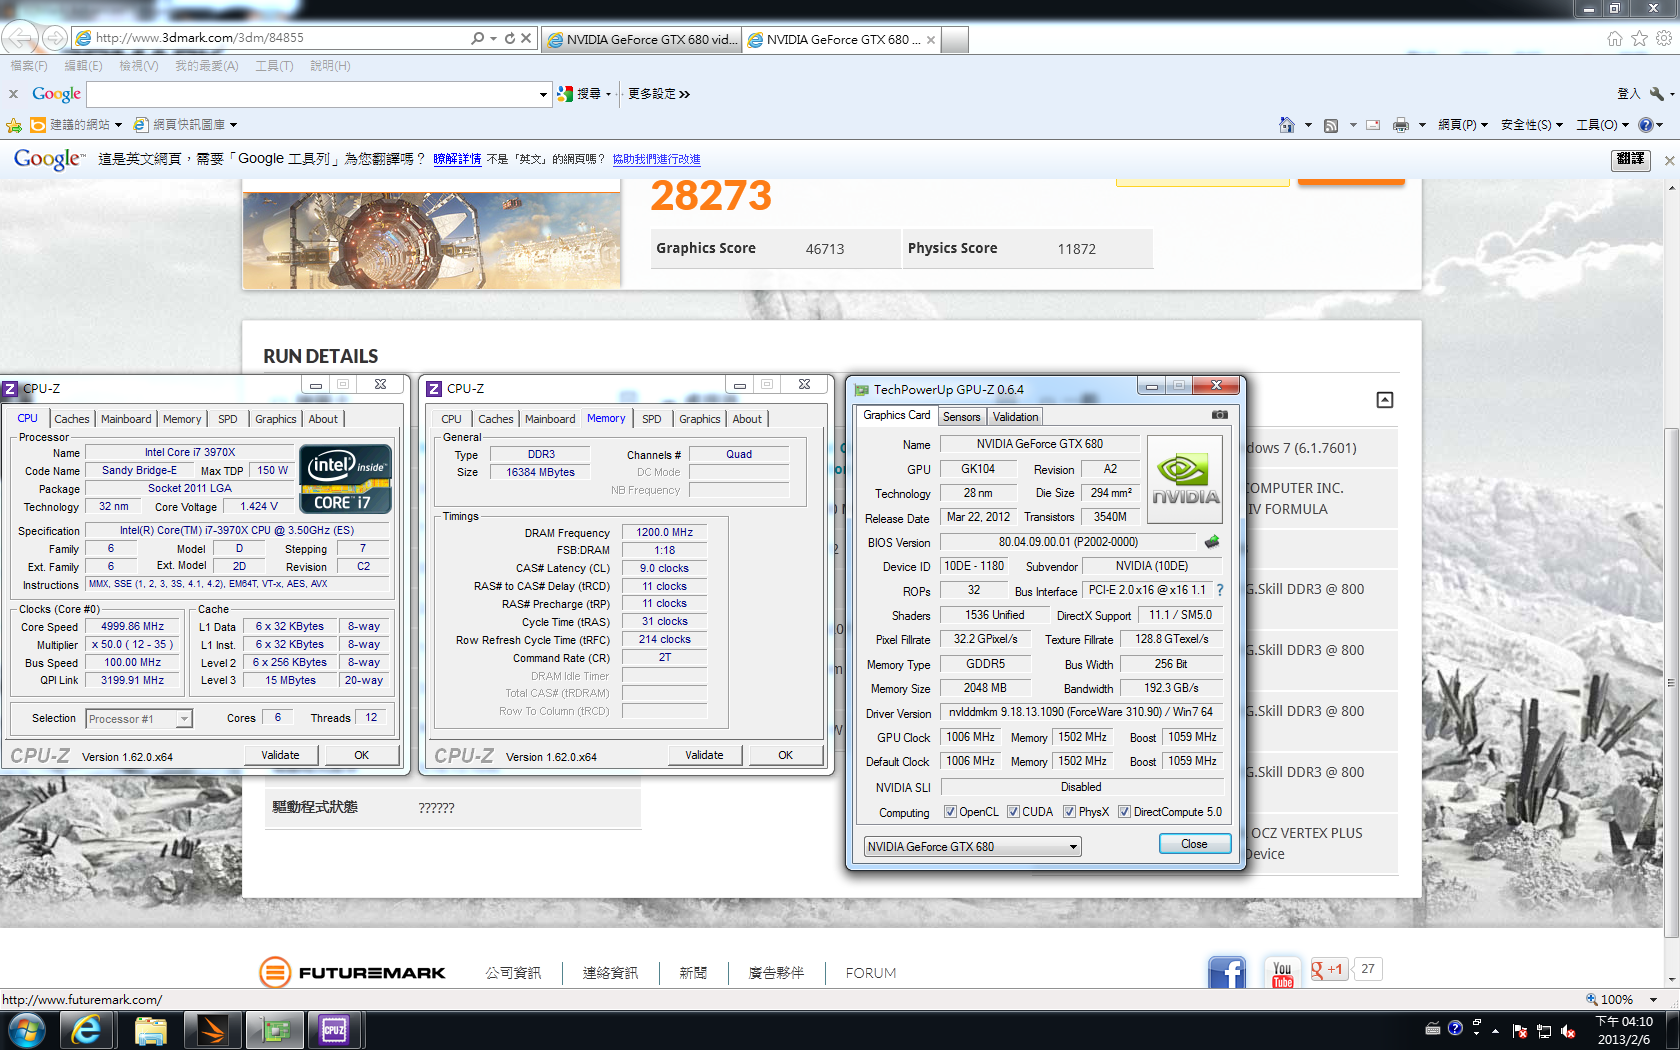The image size is (1680, 1050).
Task: Click the browser back arrow button
Action: 18,38
